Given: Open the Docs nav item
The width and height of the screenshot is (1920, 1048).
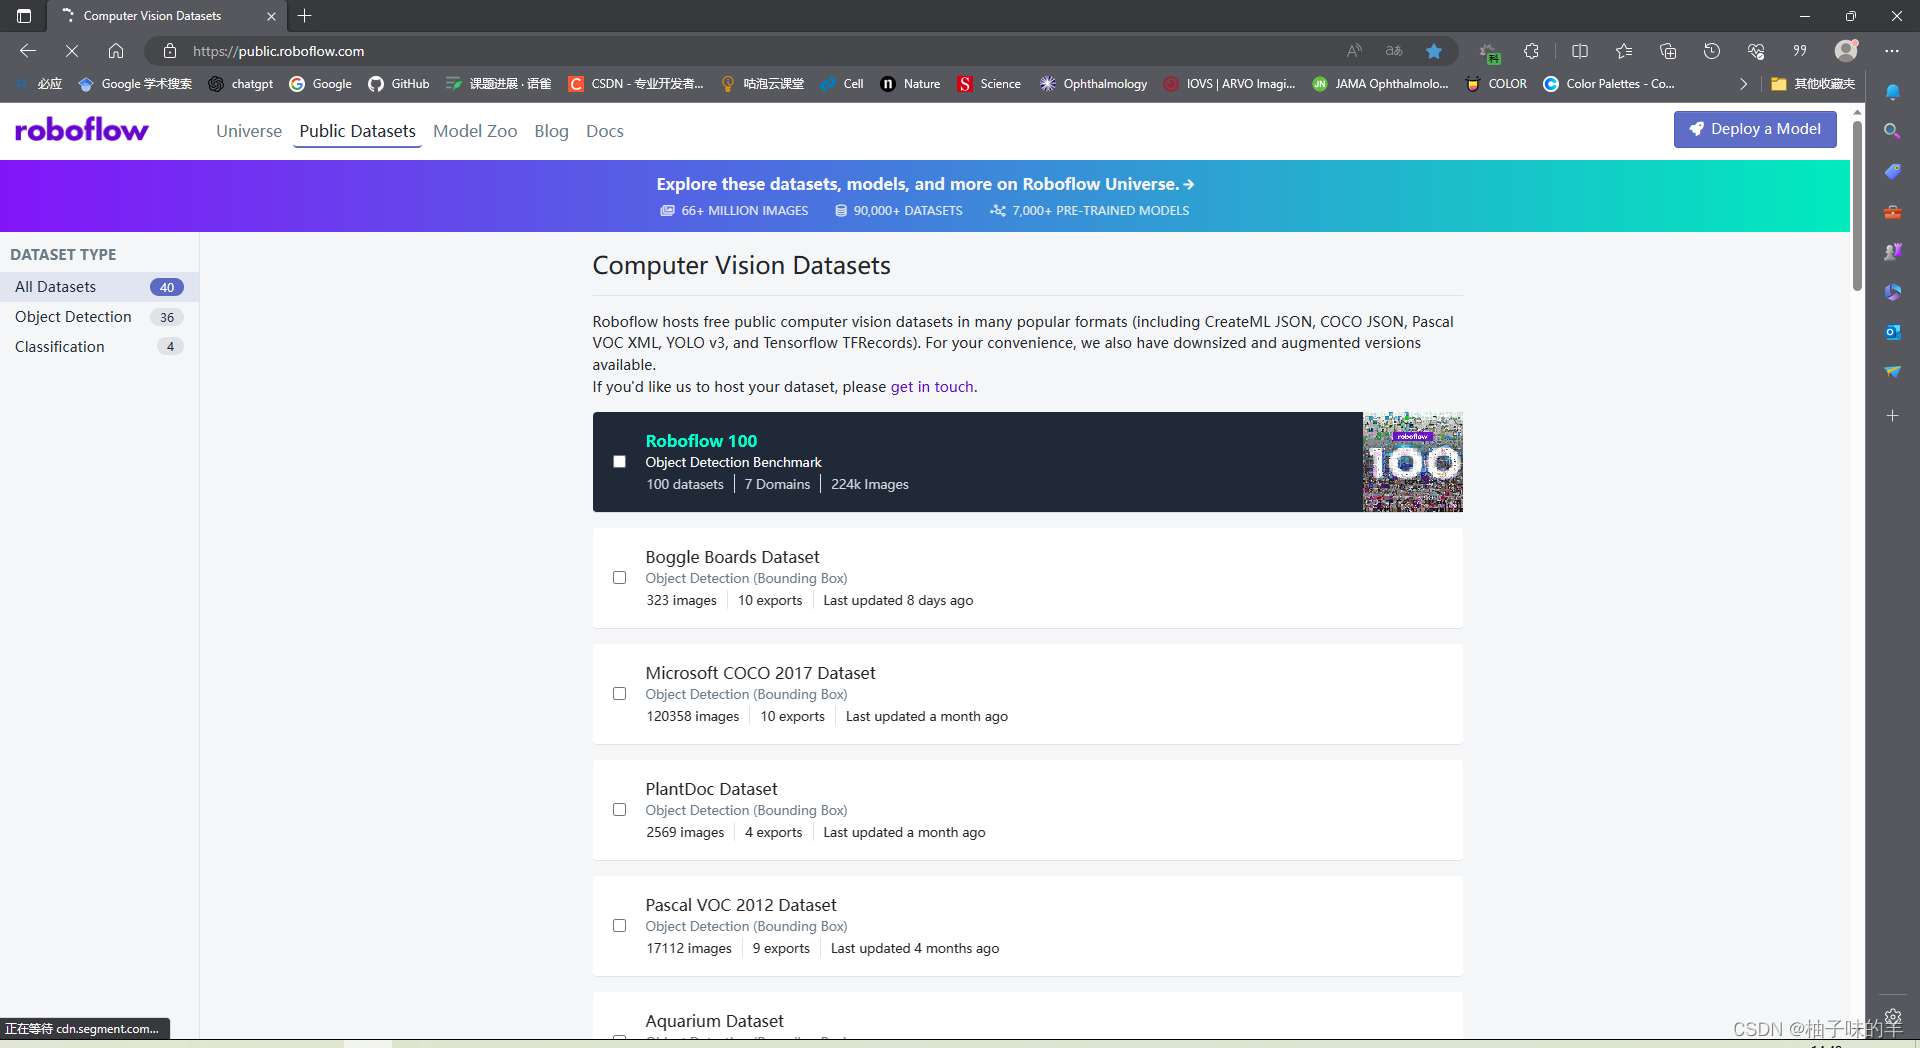Looking at the screenshot, I should (604, 131).
